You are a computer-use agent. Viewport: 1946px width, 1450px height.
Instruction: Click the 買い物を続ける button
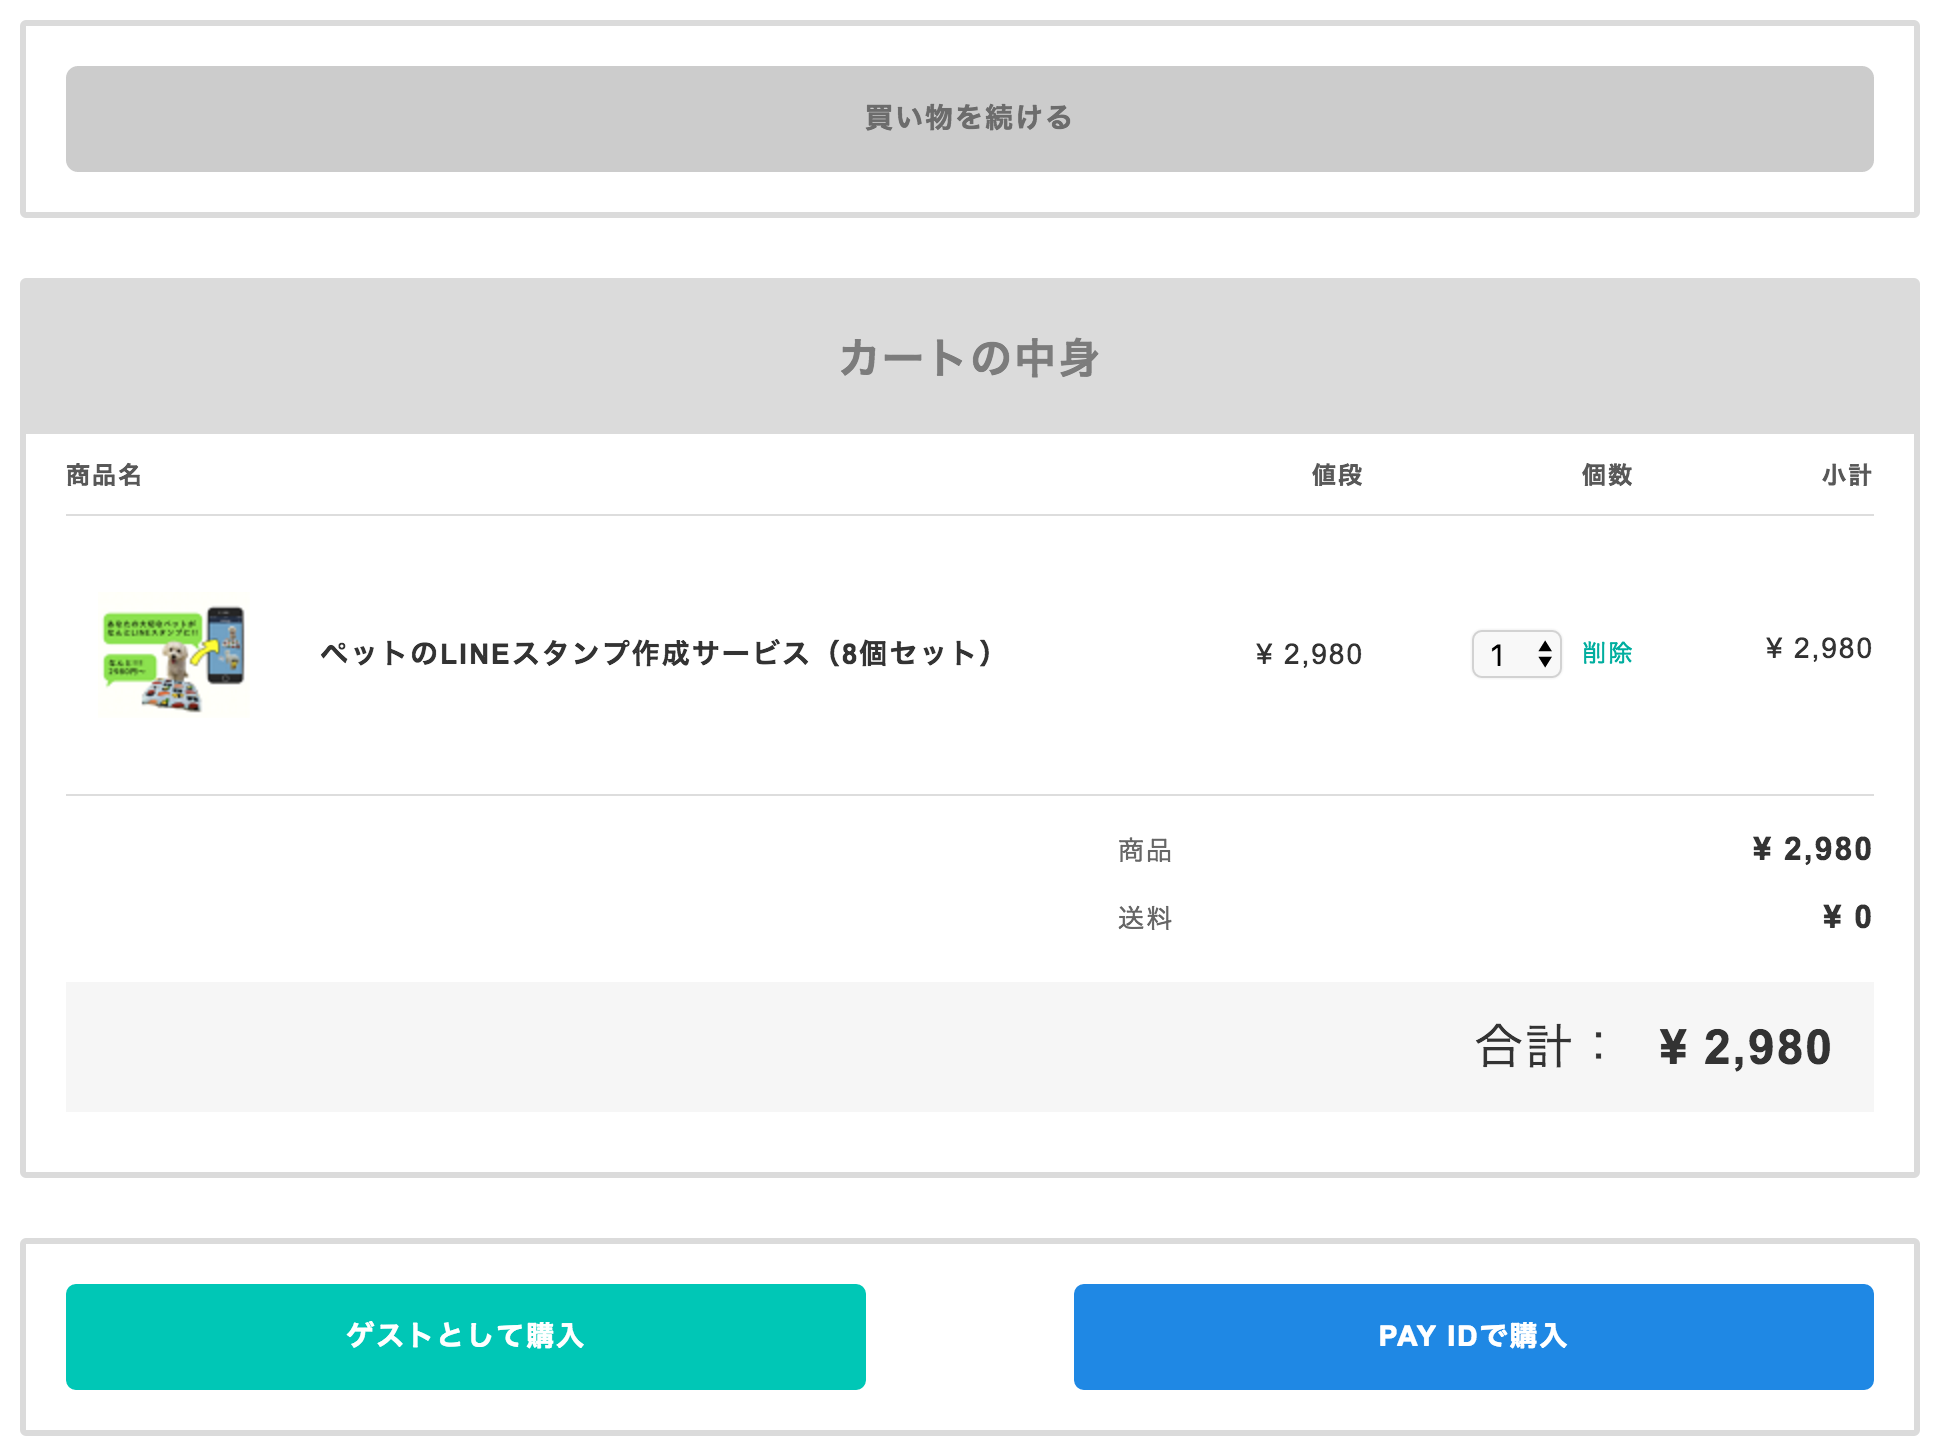coord(969,119)
